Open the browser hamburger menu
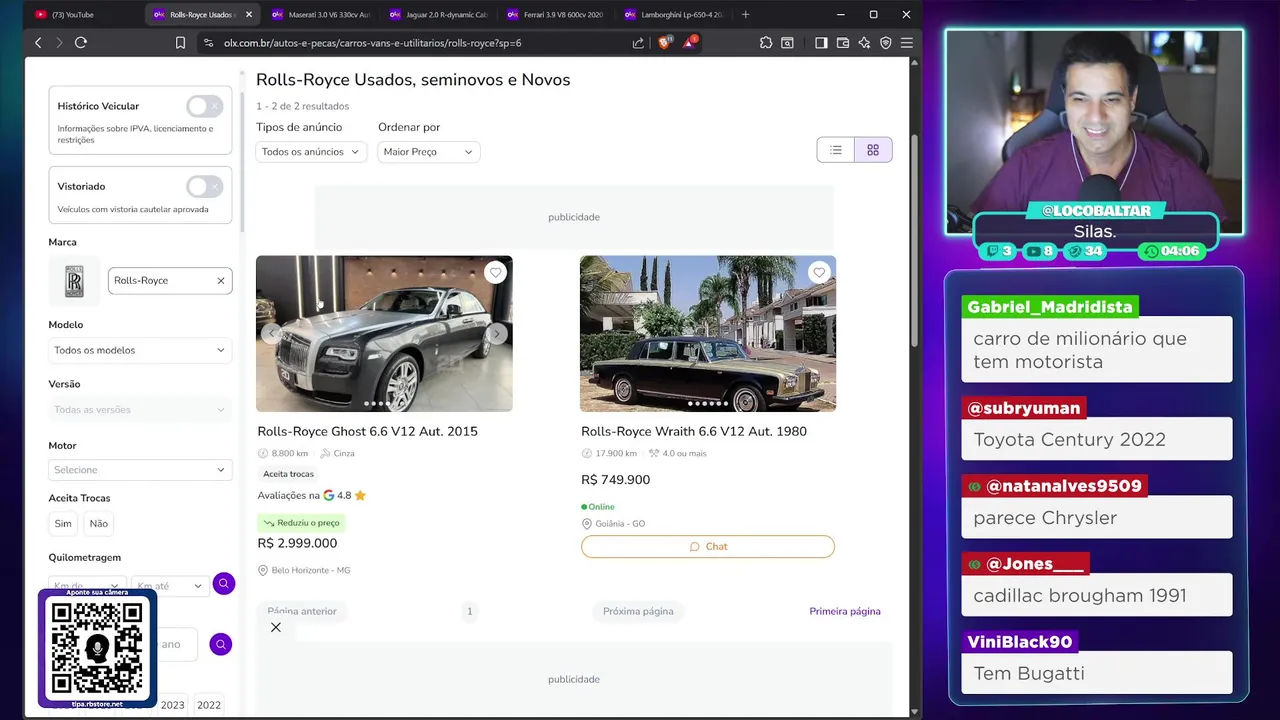This screenshot has width=1280, height=720. tap(907, 43)
